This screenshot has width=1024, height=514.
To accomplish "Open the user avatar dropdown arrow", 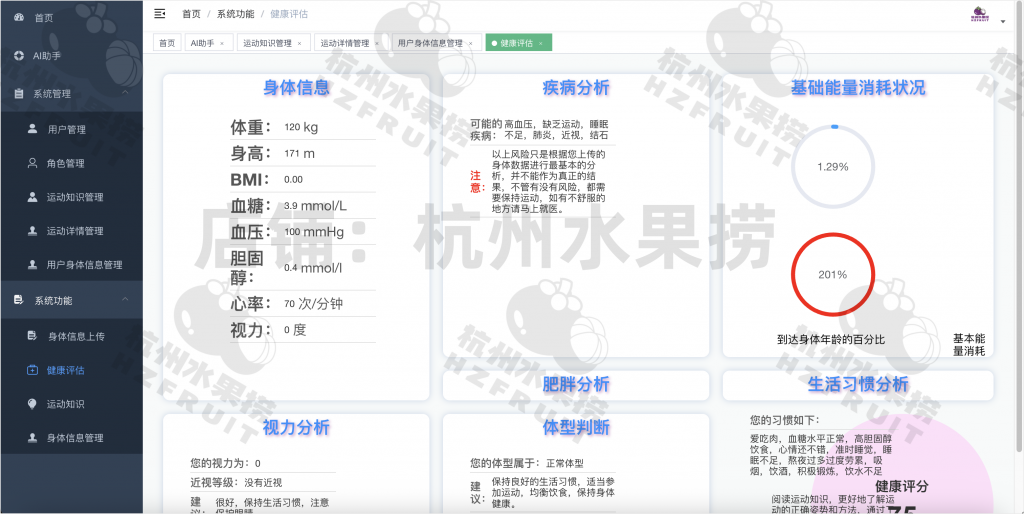I will (1003, 21).
